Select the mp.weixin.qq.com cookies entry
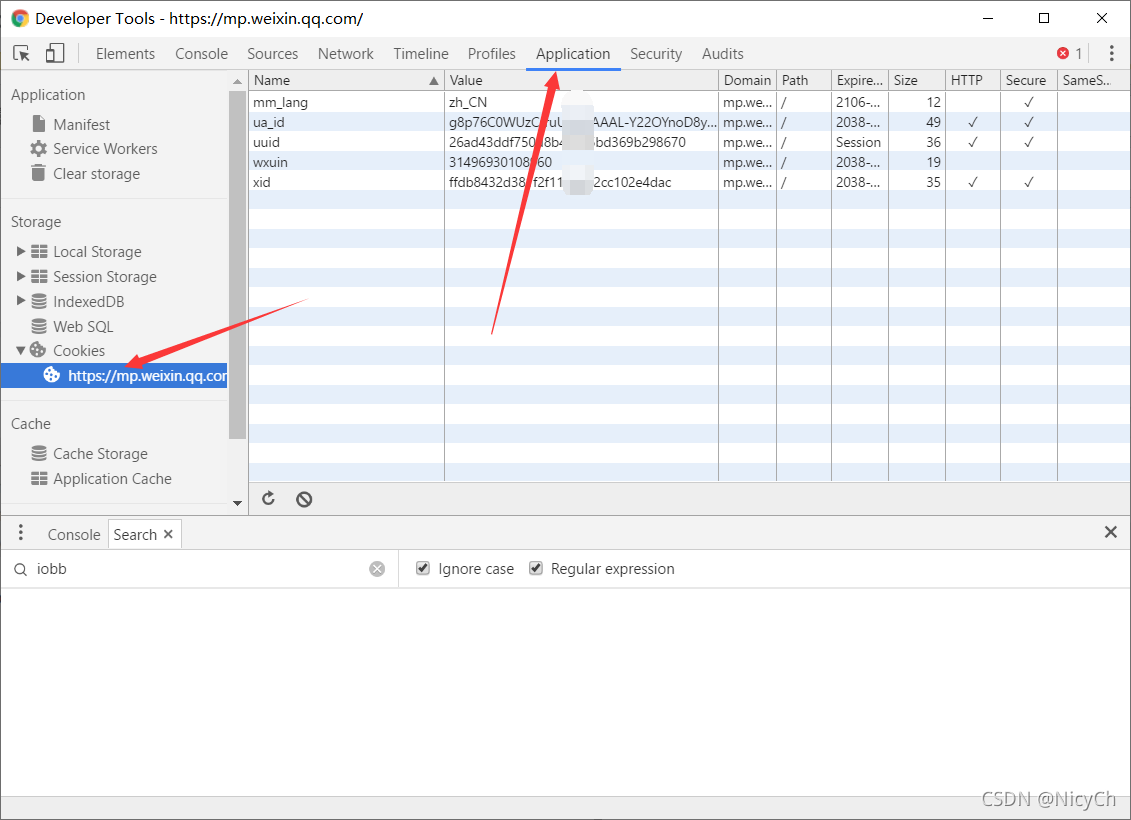The width and height of the screenshot is (1131, 820). pos(114,376)
